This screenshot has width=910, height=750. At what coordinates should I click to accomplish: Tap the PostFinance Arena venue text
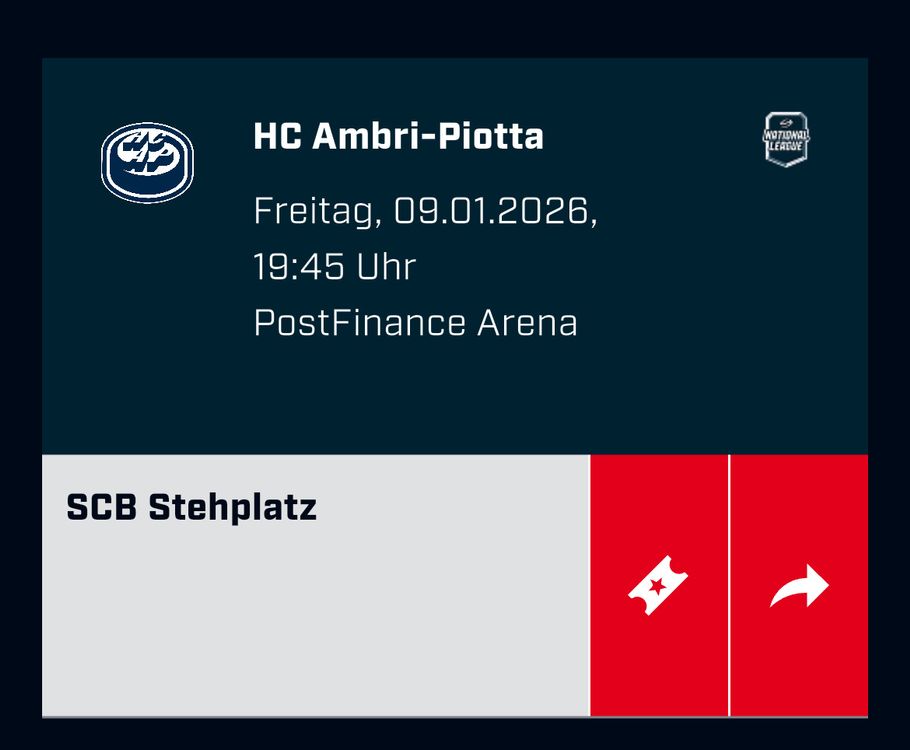[416, 323]
